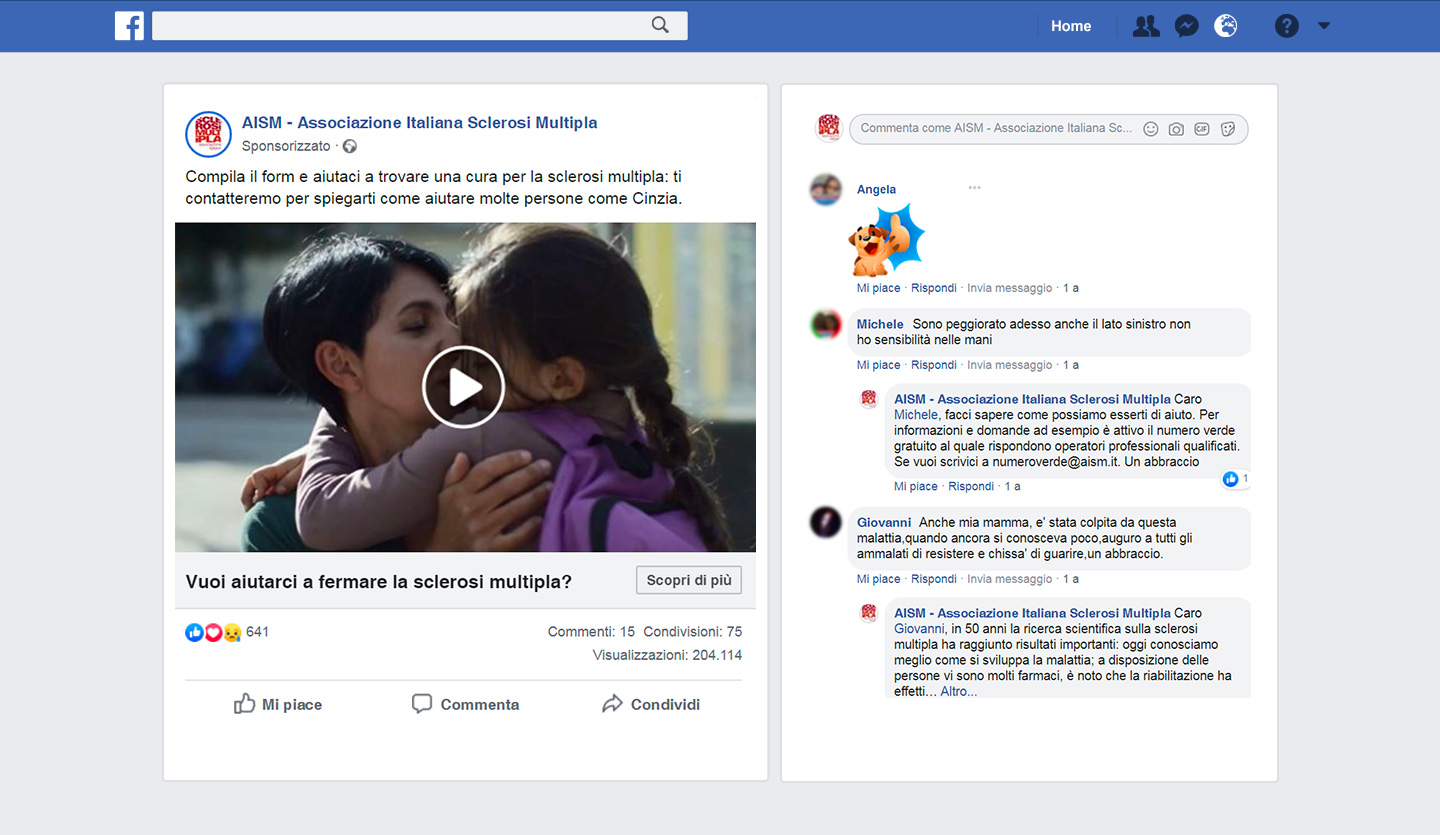Open Angela's profile name
Viewport: 1440px width, 835px height.
pos(876,190)
